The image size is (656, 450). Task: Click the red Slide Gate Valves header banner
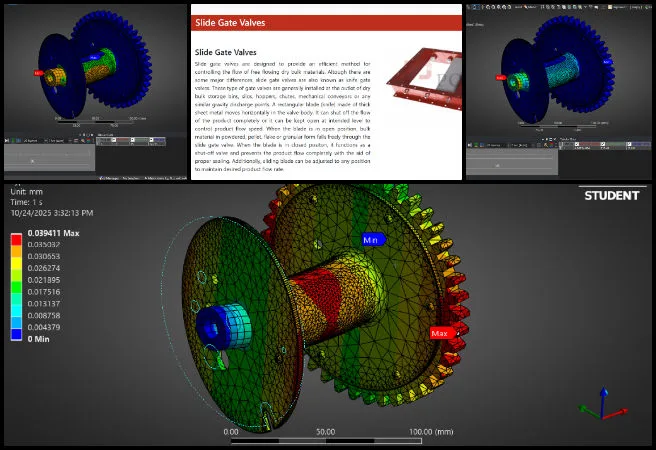coord(326,21)
